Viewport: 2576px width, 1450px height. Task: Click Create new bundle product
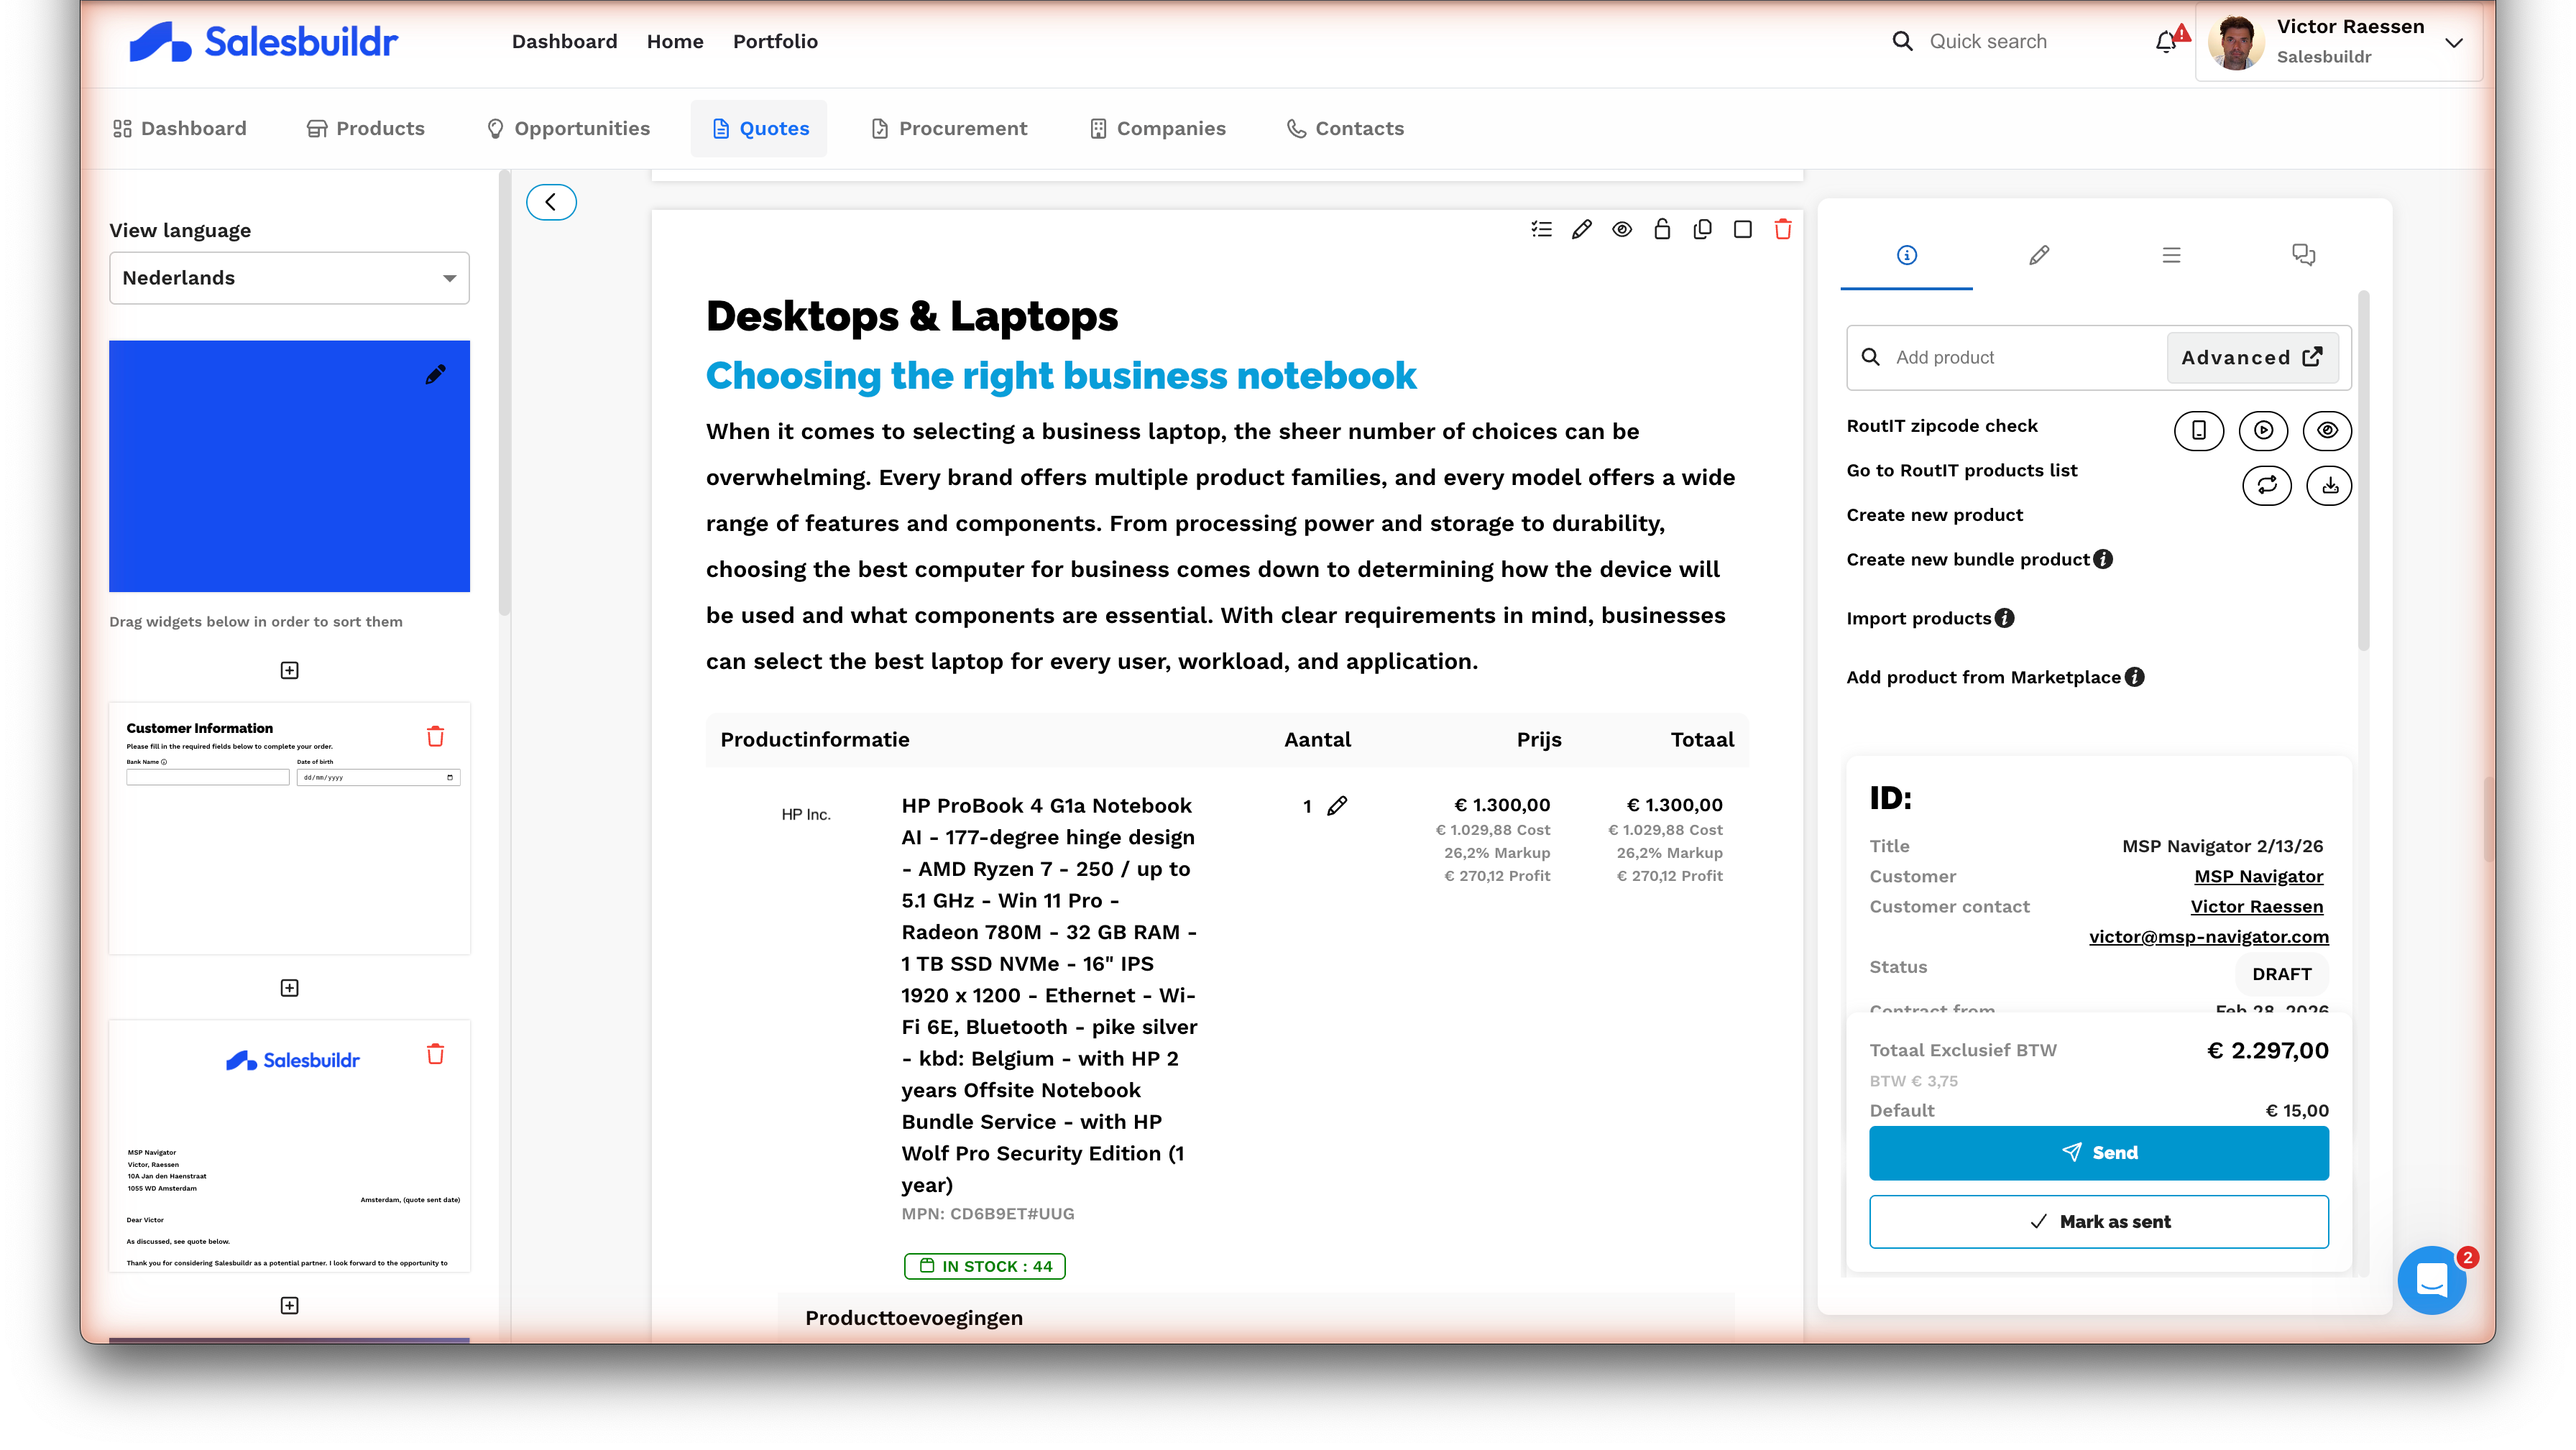(1967, 559)
